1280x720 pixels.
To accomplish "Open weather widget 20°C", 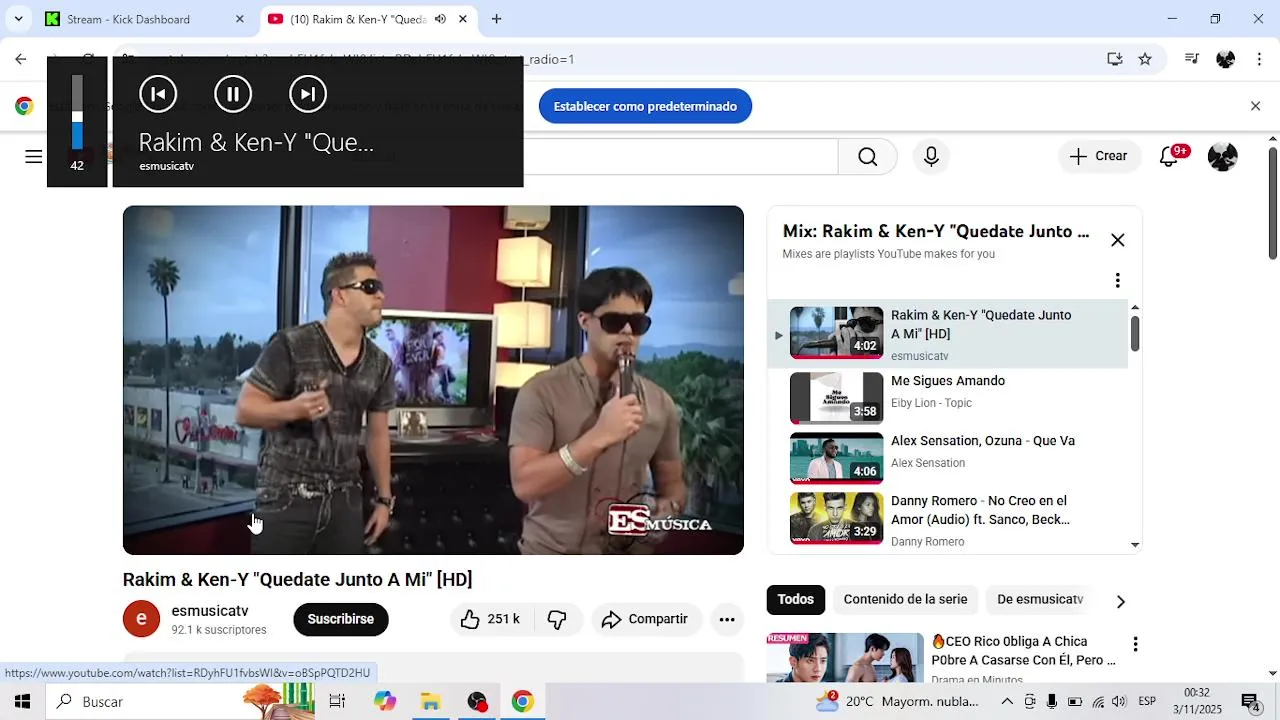I will 897,701.
